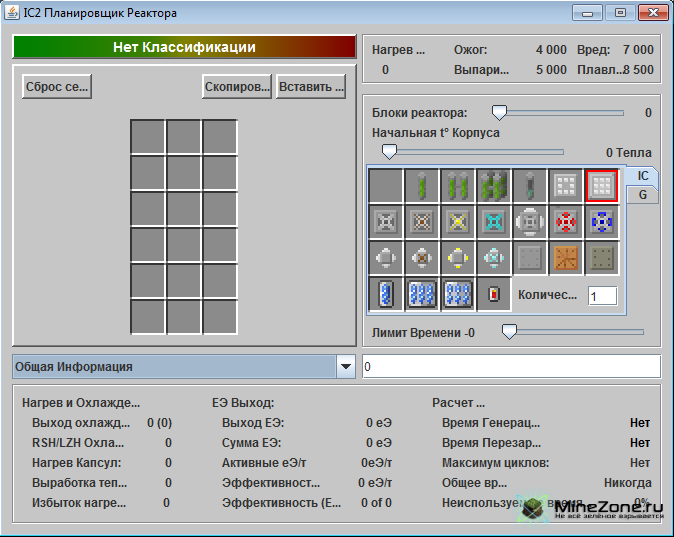This screenshot has height=537, width=674.
Task: Select the plain gray heat vent
Action: [386, 222]
